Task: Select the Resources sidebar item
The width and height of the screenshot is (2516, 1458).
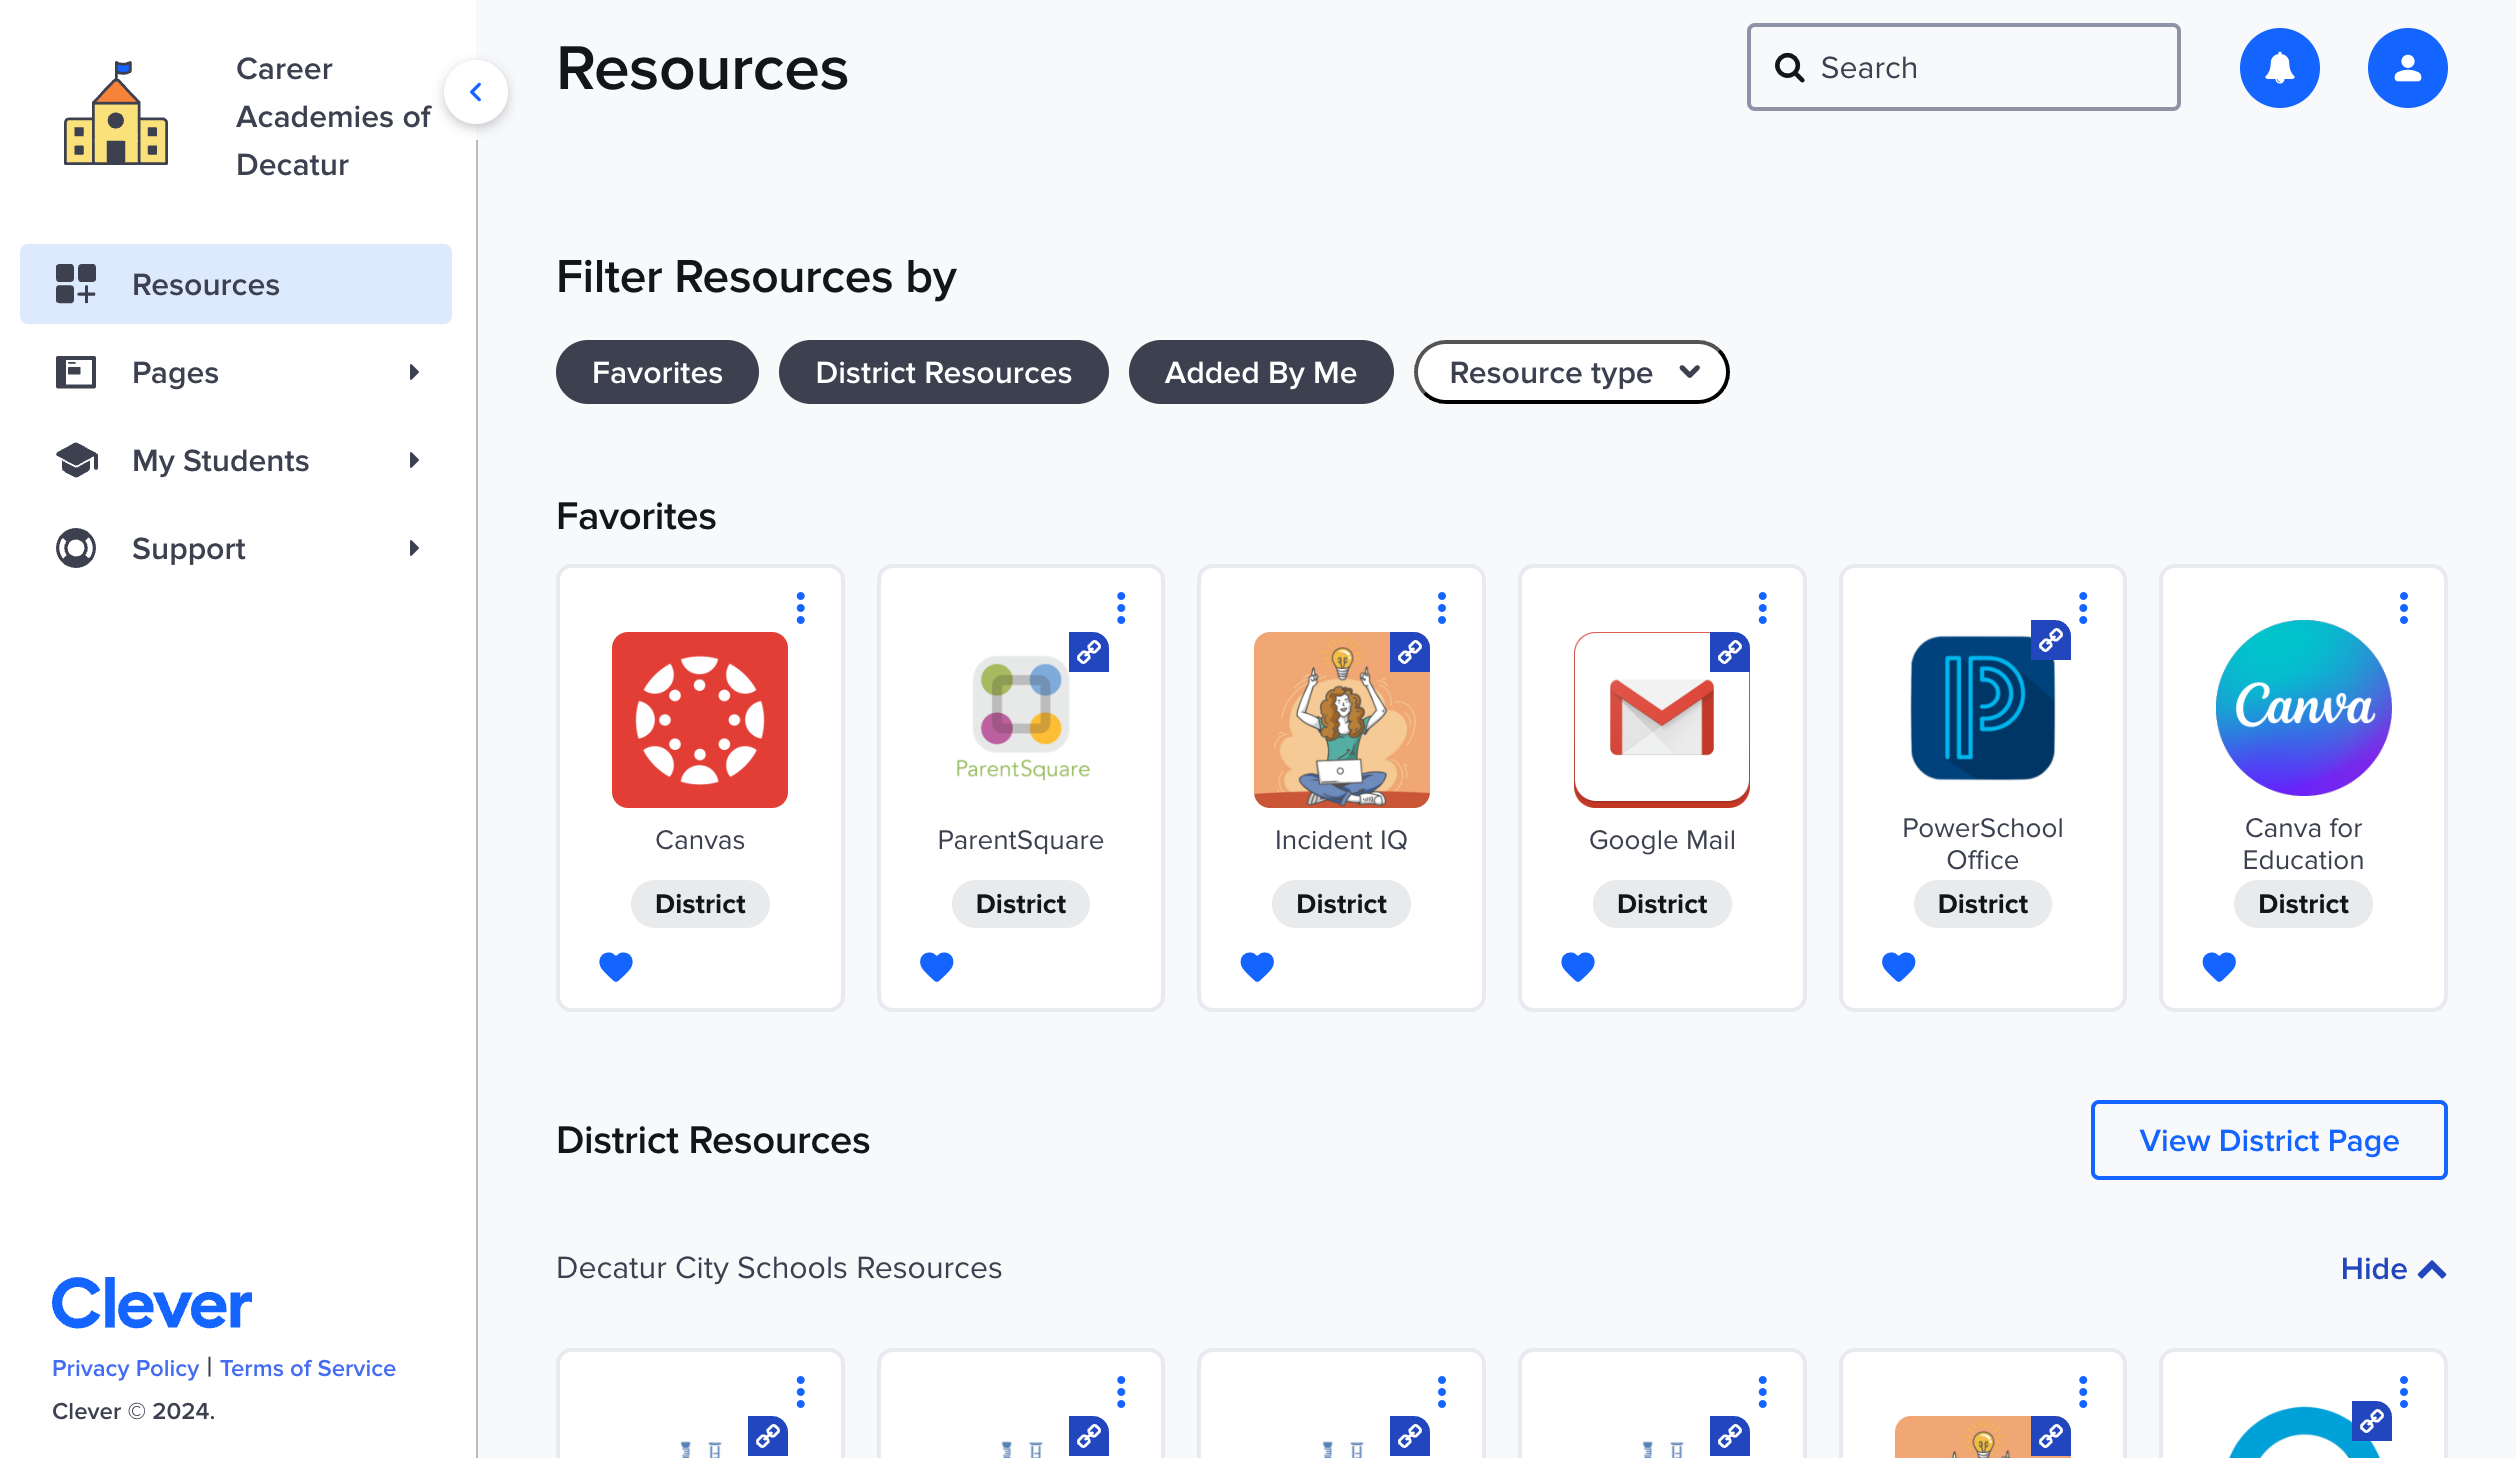Action: (x=205, y=284)
